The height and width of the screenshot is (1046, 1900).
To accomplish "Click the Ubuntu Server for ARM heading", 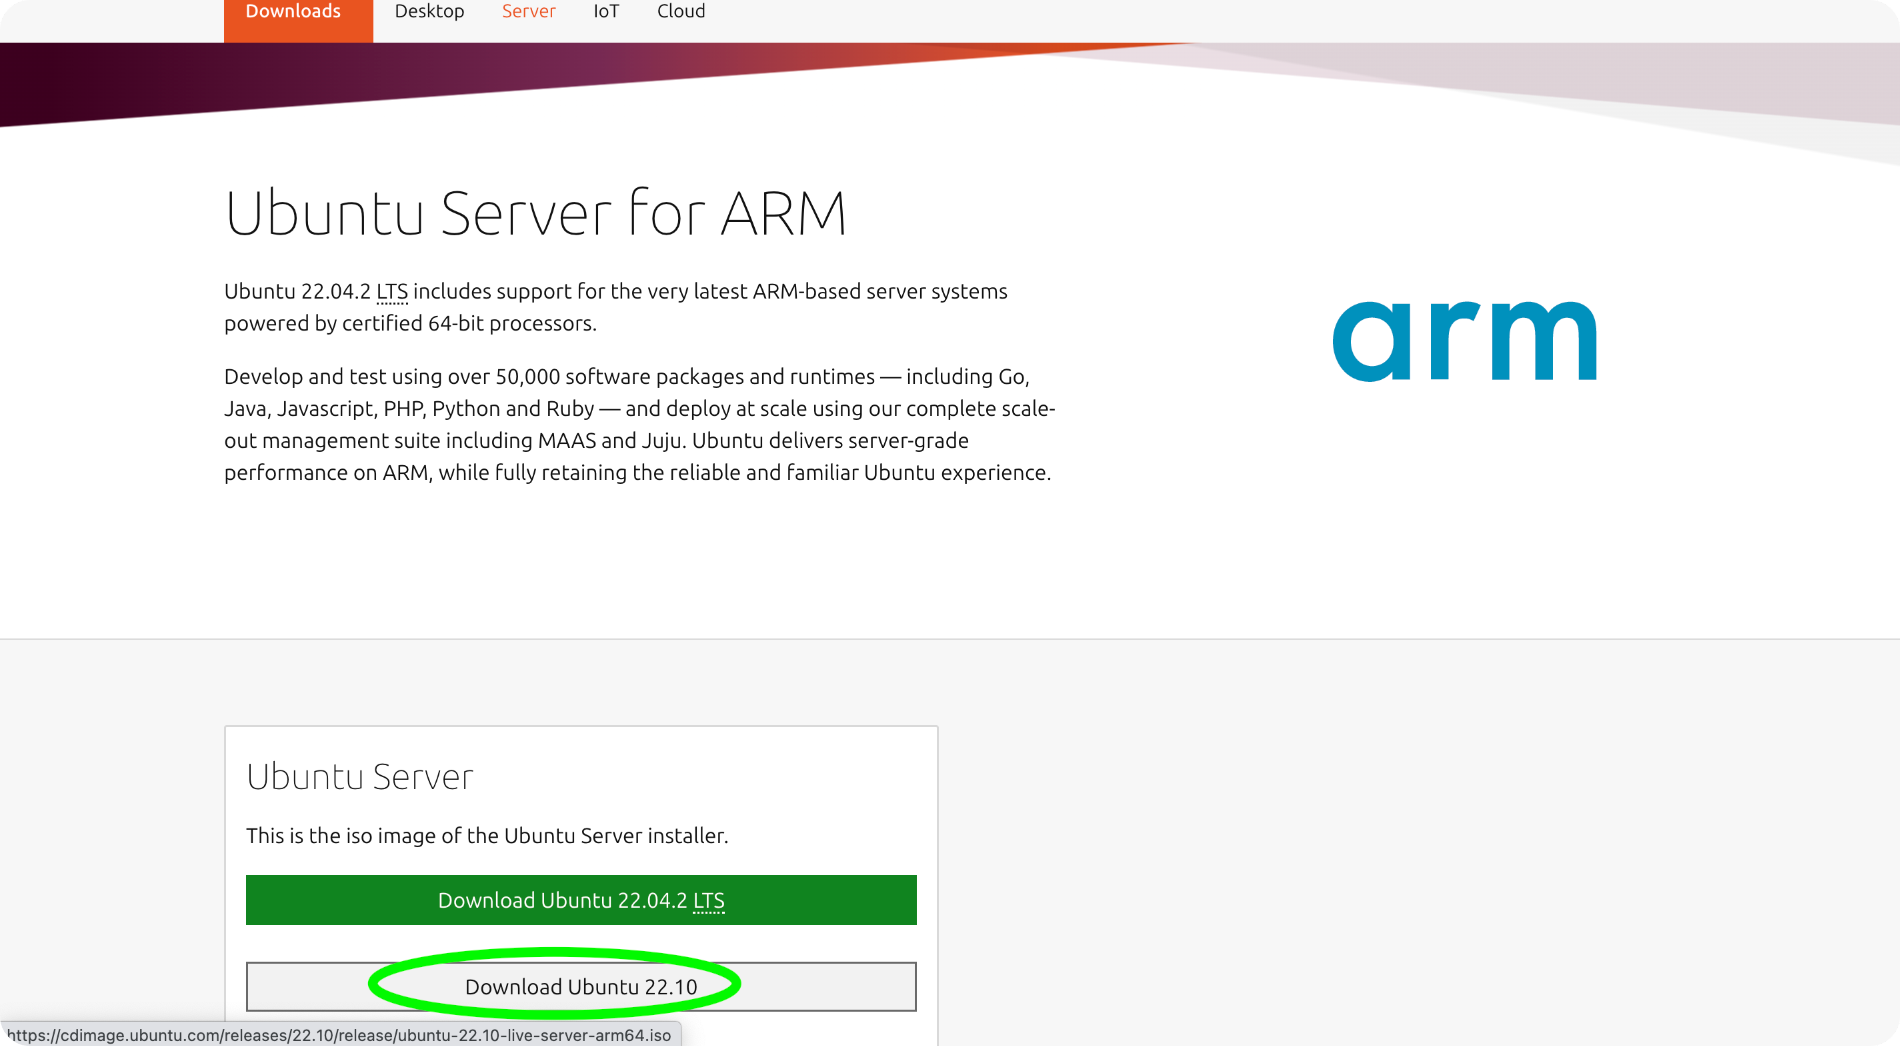I will (536, 213).
